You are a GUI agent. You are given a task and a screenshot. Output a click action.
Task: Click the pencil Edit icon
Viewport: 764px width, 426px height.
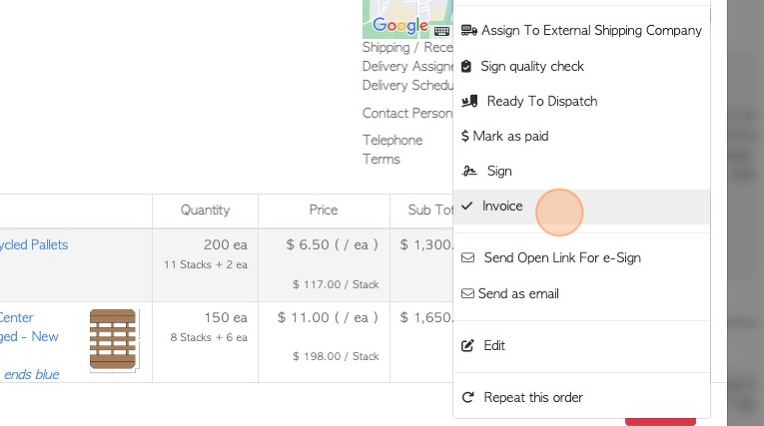(467, 346)
